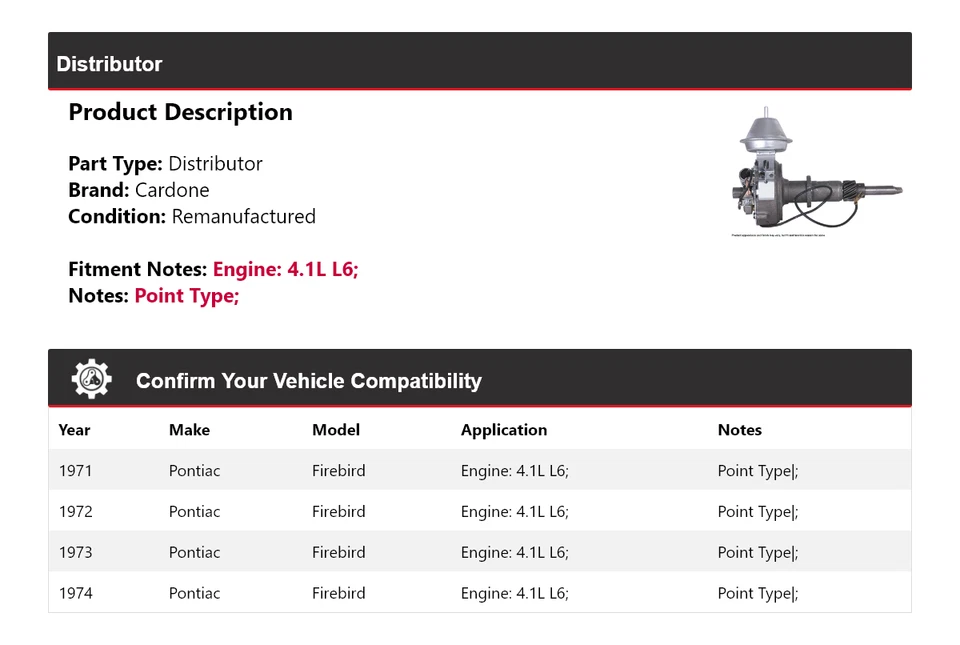Click the Distributor header bar title
This screenshot has width=960, height=645.
coord(109,64)
